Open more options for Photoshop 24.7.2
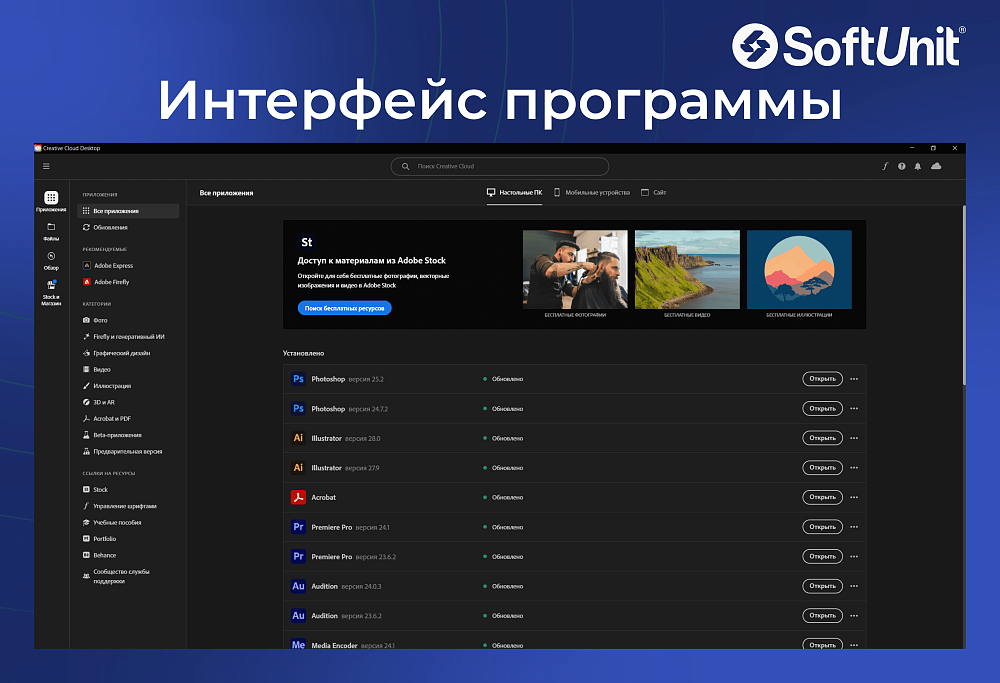Image resolution: width=1000 pixels, height=683 pixels. pos(854,408)
